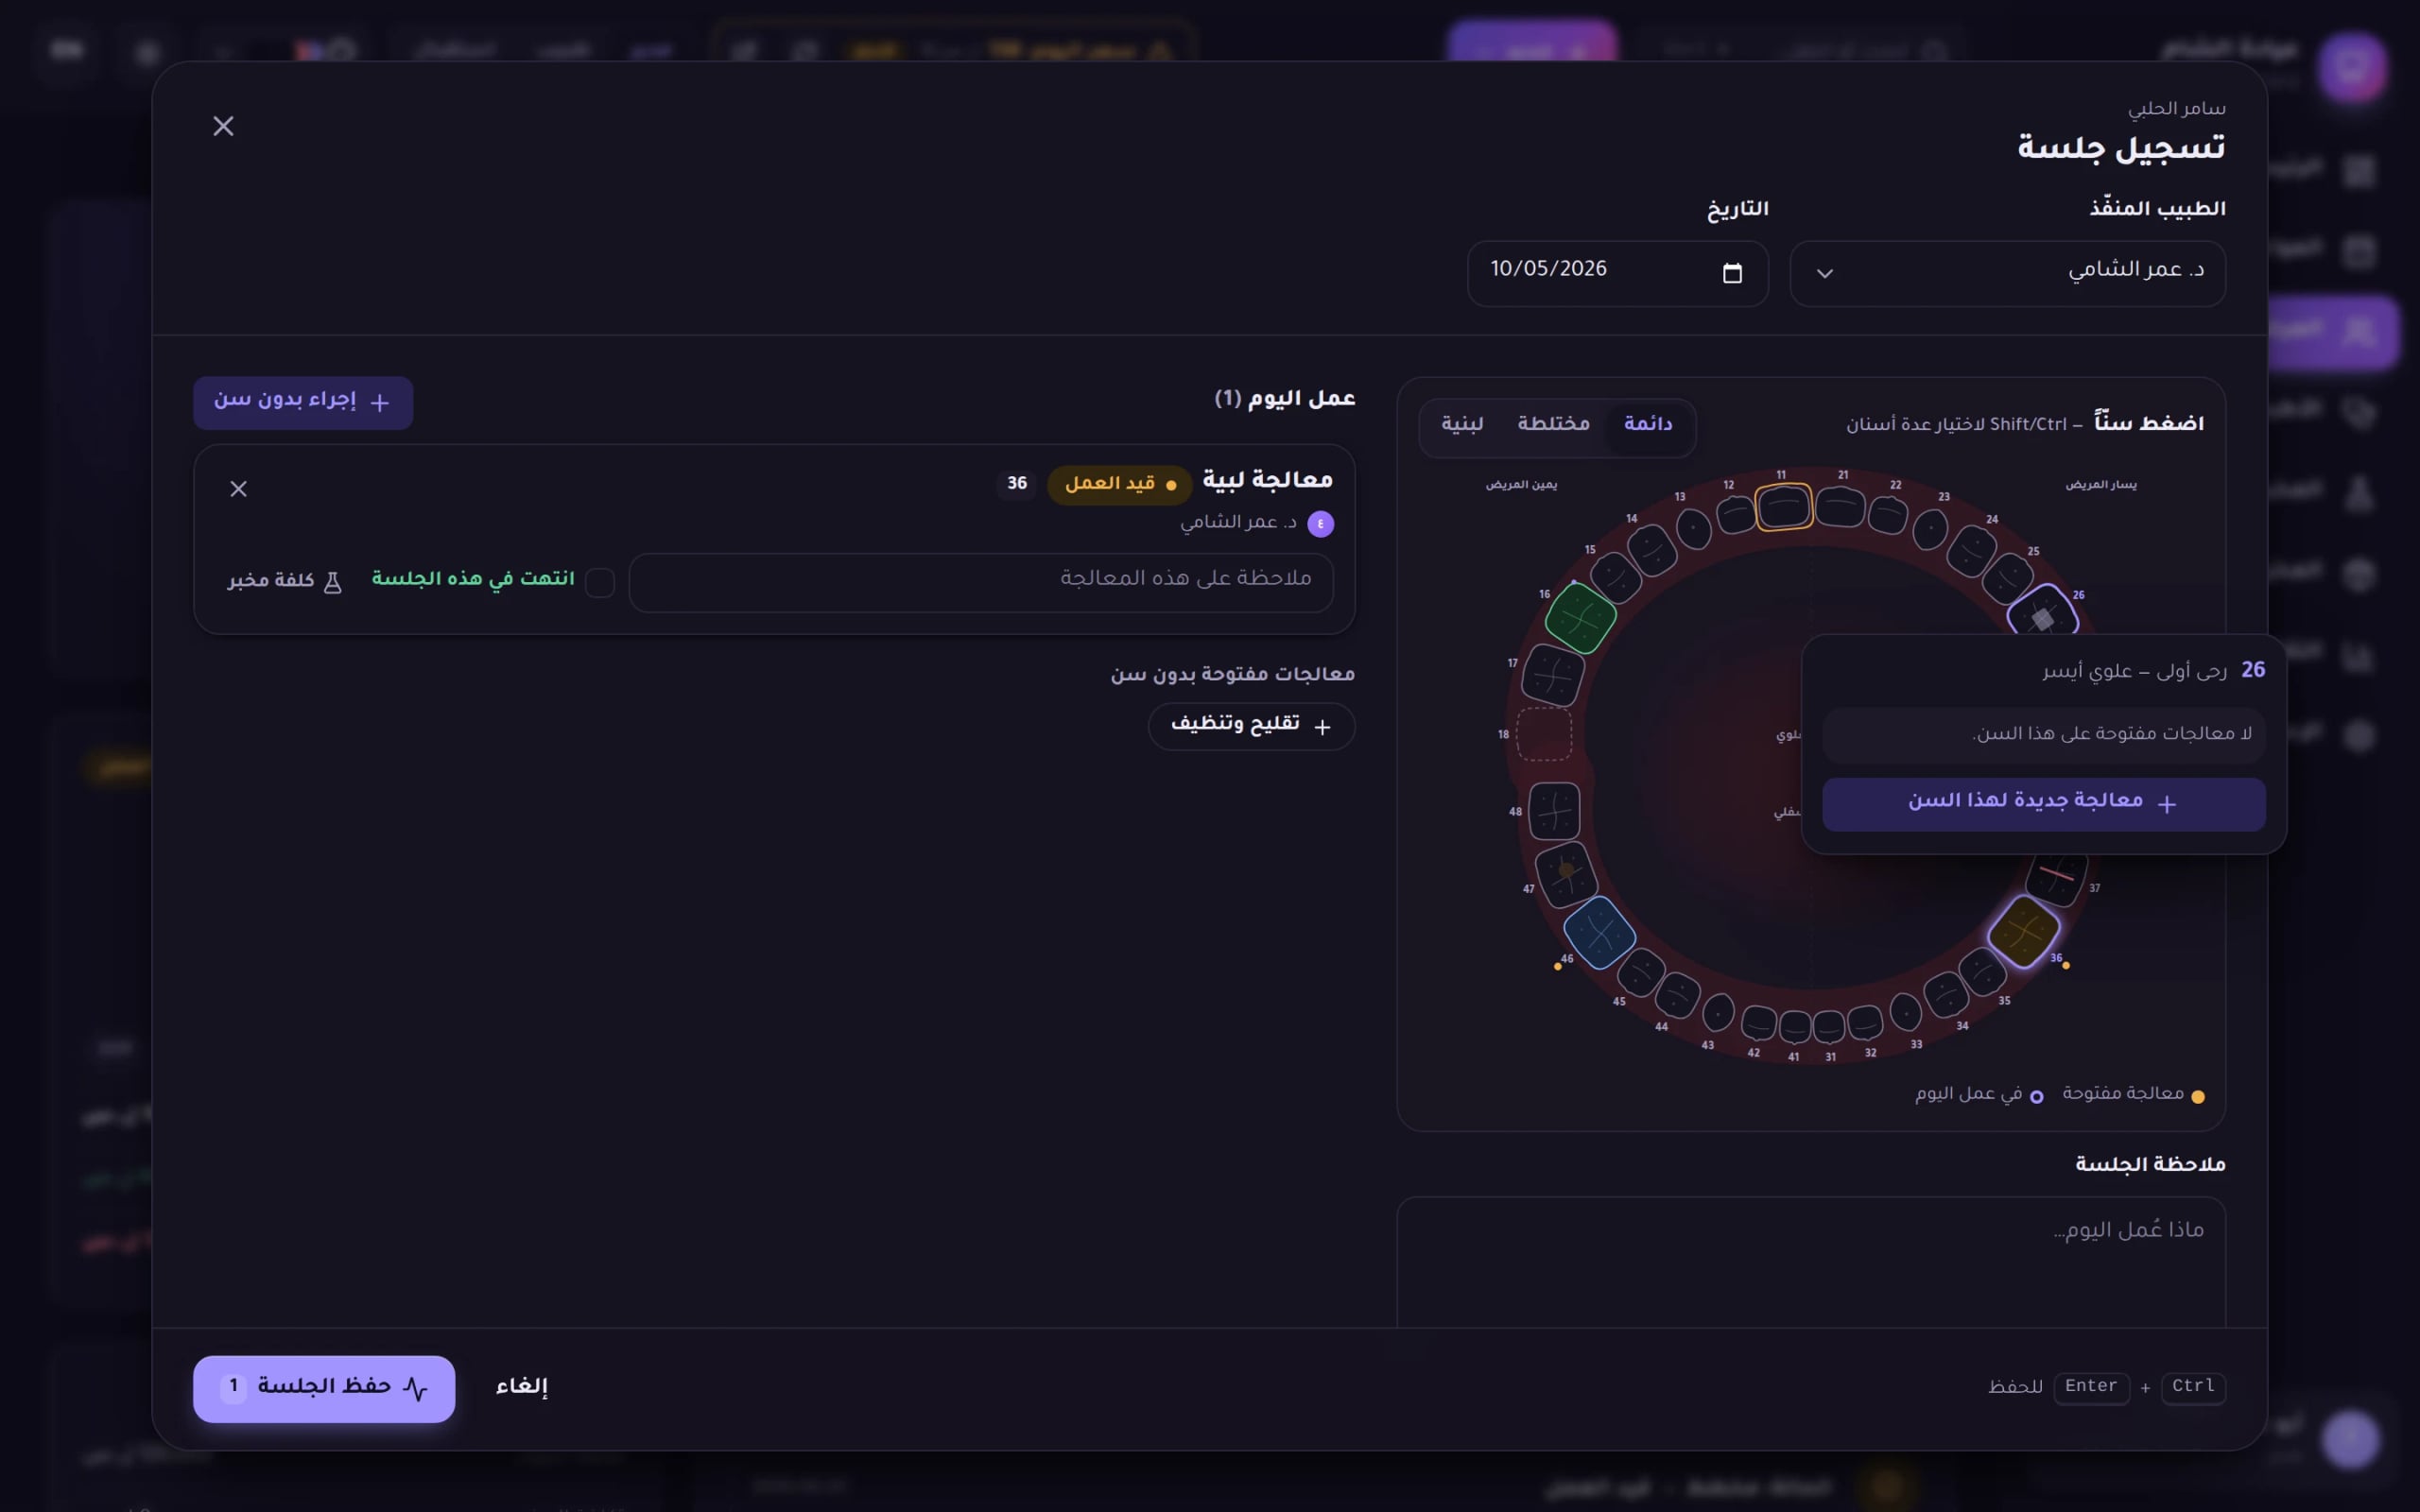Click إجراء بدون سن button
2420x1512 pixels.
(303, 403)
